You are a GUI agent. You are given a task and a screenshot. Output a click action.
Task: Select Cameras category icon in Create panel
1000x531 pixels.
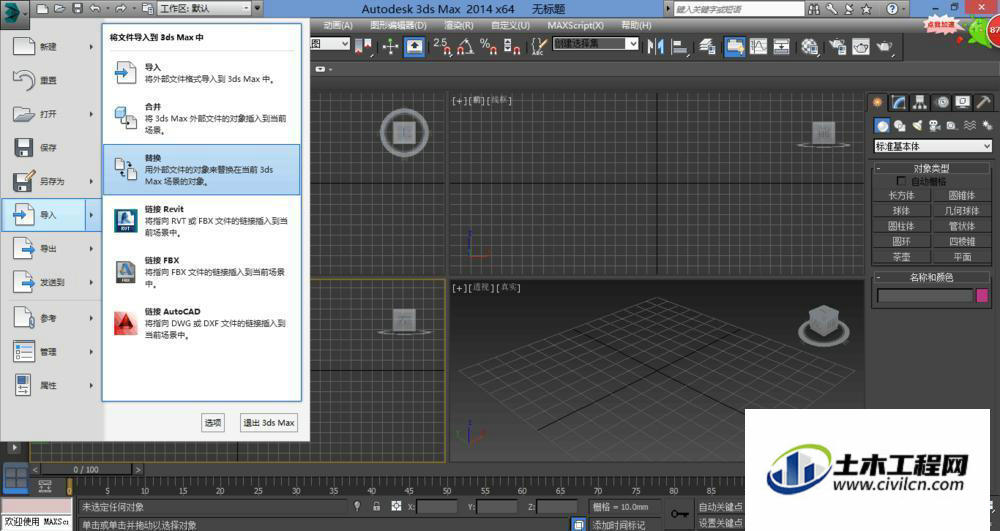(x=934, y=126)
